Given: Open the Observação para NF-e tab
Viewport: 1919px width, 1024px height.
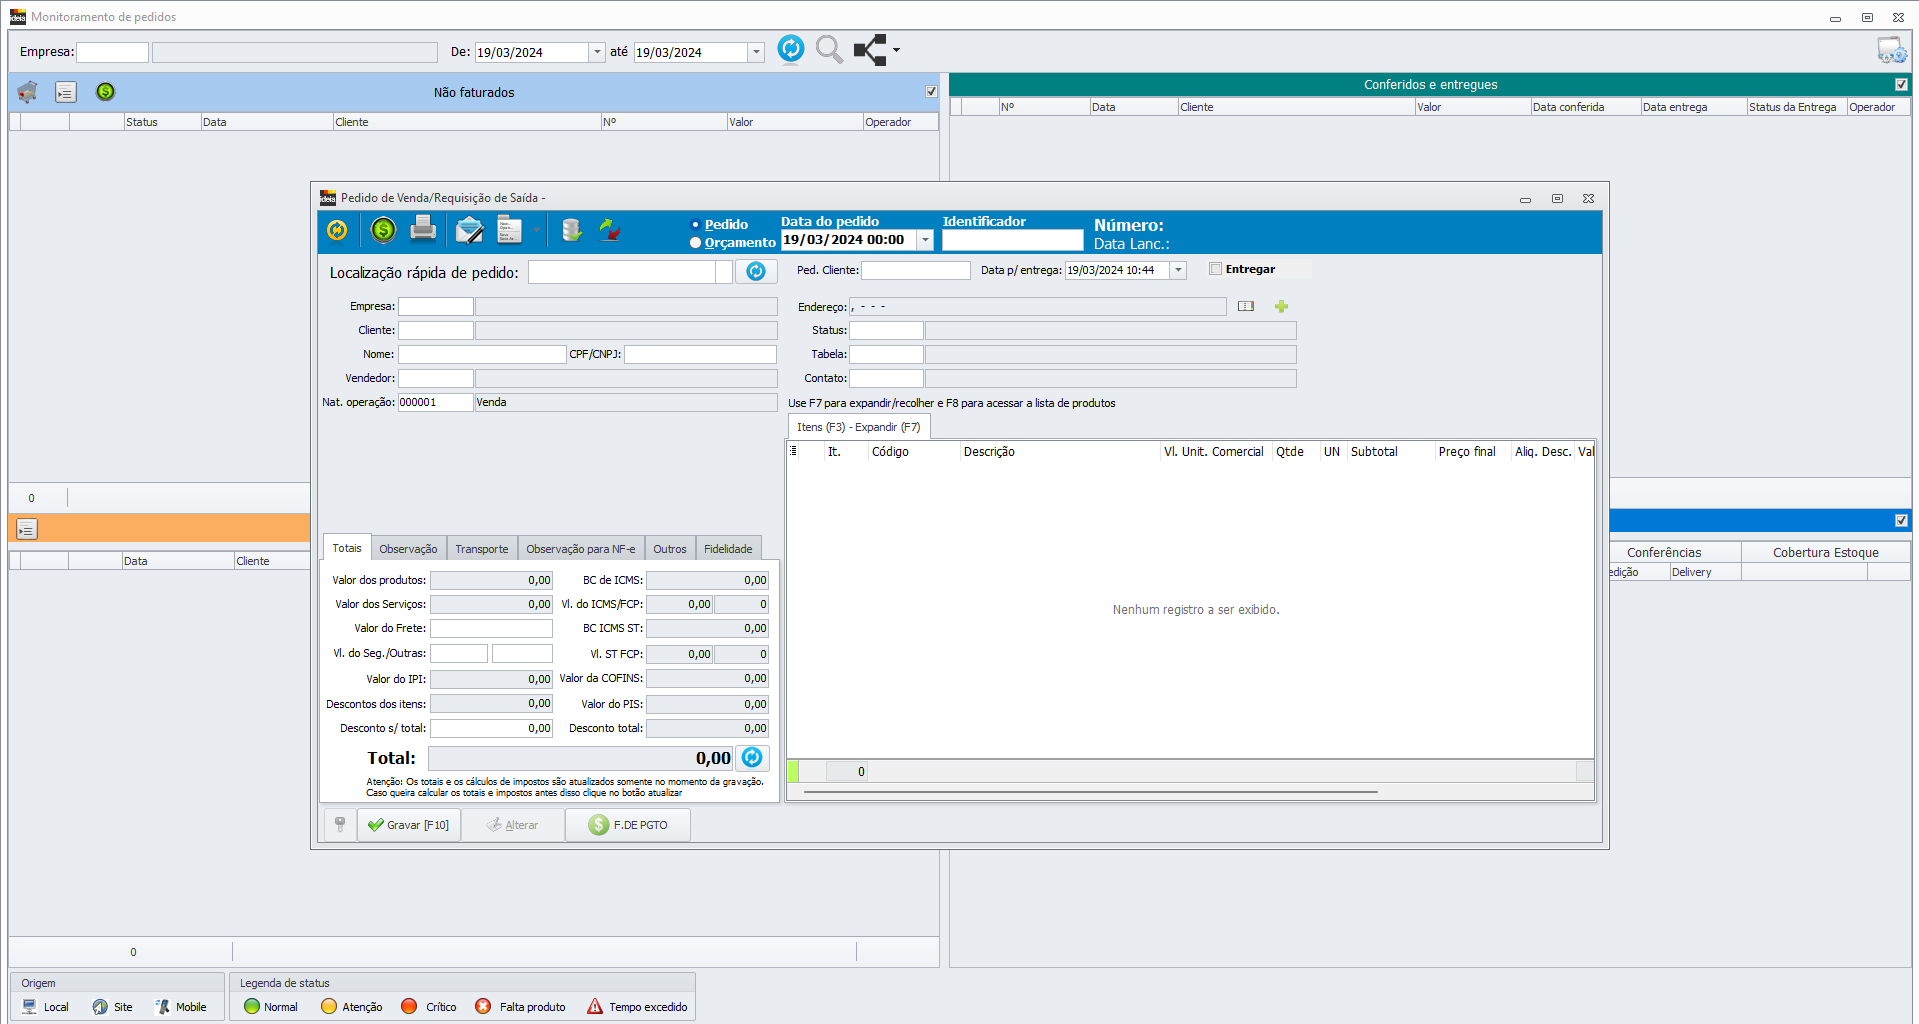Looking at the screenshot, I should pyautogui.click(x=580, y=549).
